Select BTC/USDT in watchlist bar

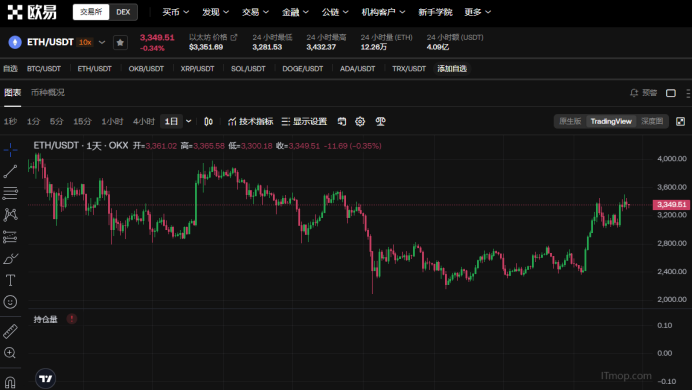(44, 69)
